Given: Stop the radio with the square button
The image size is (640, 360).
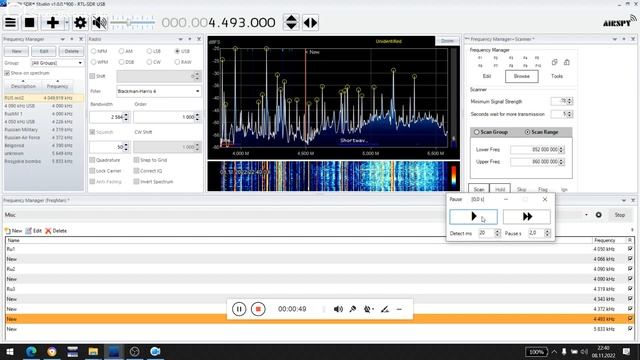Looking at the screenshot, I should point(29,22).
